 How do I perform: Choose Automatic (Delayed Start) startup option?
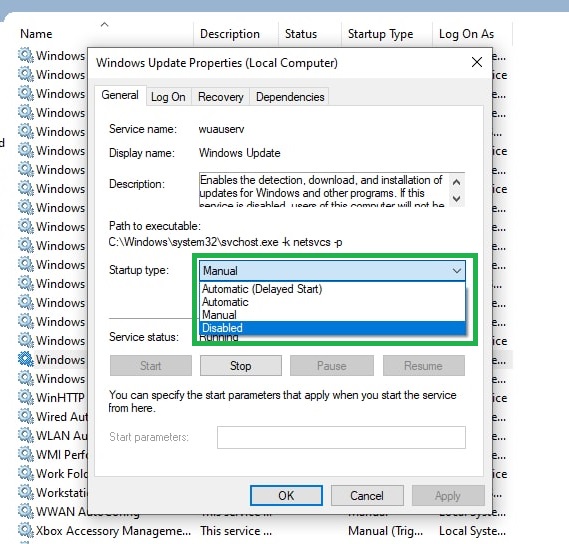(262, 289)
